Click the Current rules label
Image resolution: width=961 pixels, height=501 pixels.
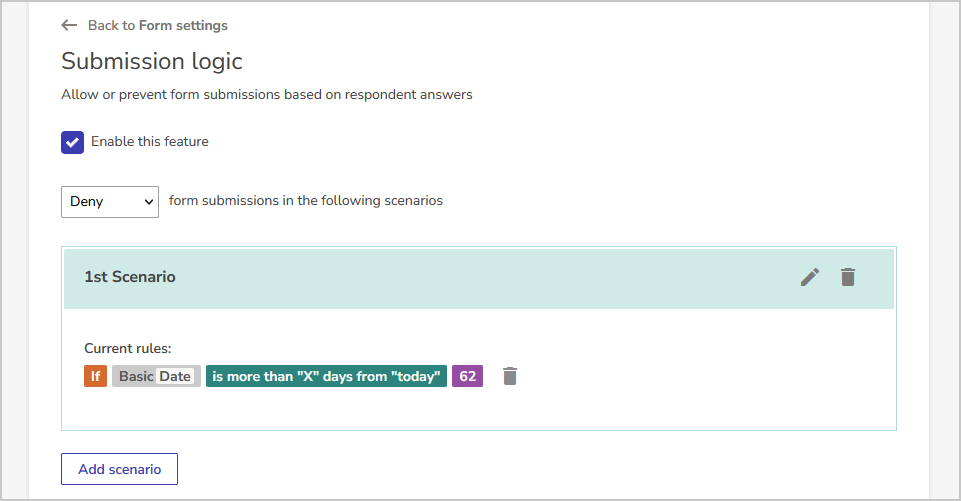[127, 348]
